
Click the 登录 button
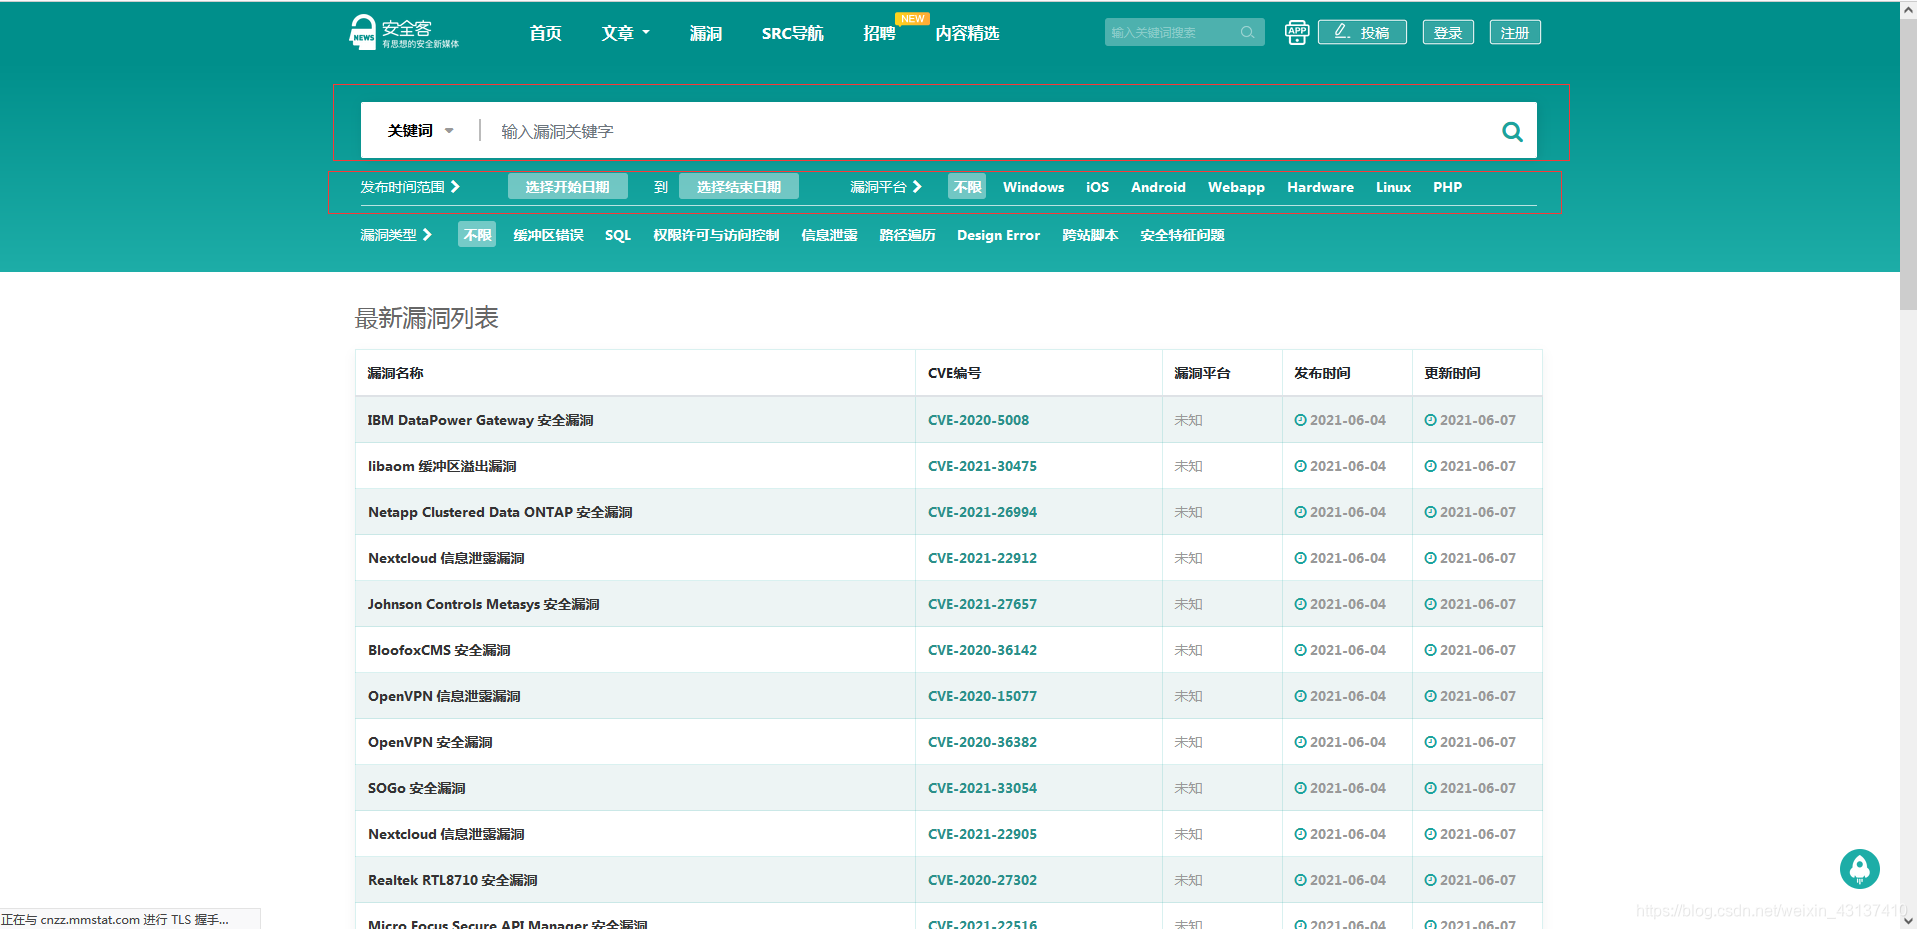[1448, 32]
